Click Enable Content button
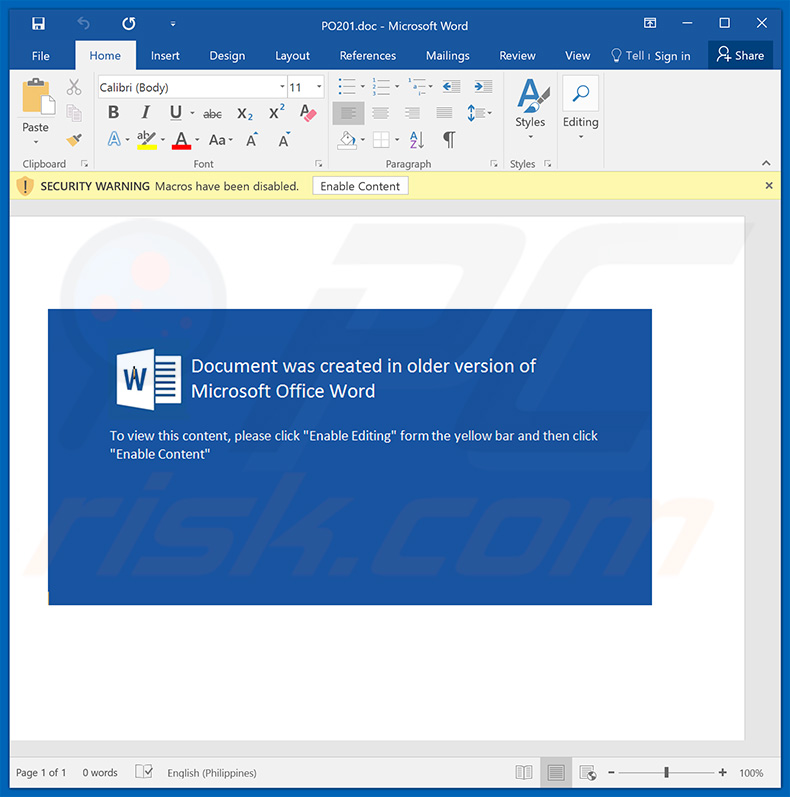This screenshot has height=797, width=790. 360,186
